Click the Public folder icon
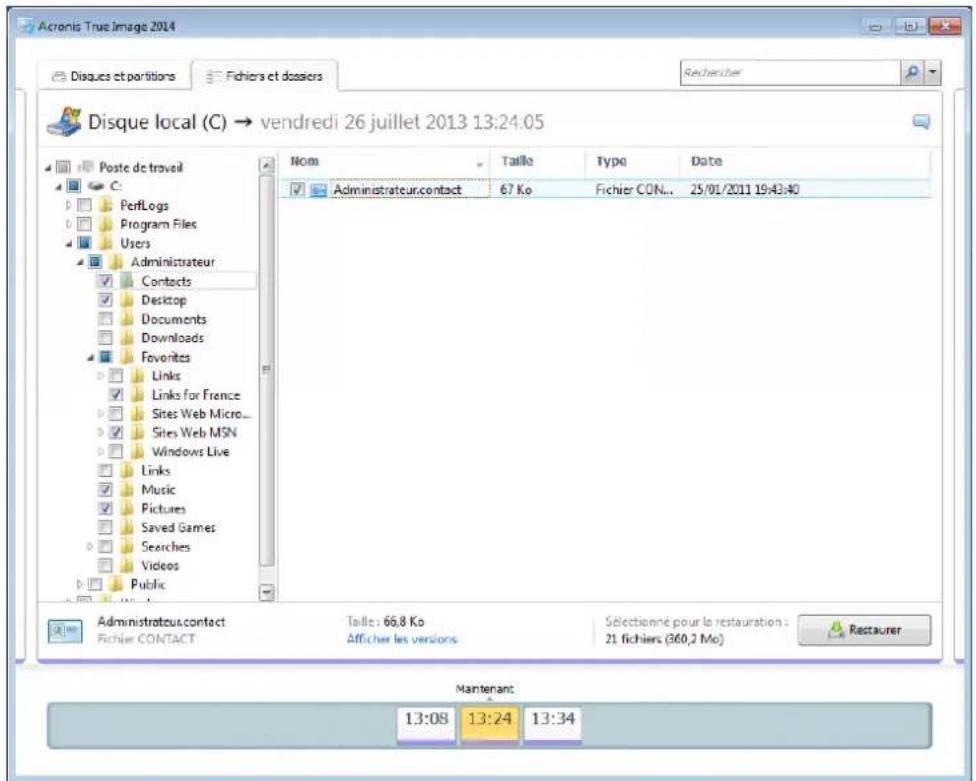 tap(116, 584)
